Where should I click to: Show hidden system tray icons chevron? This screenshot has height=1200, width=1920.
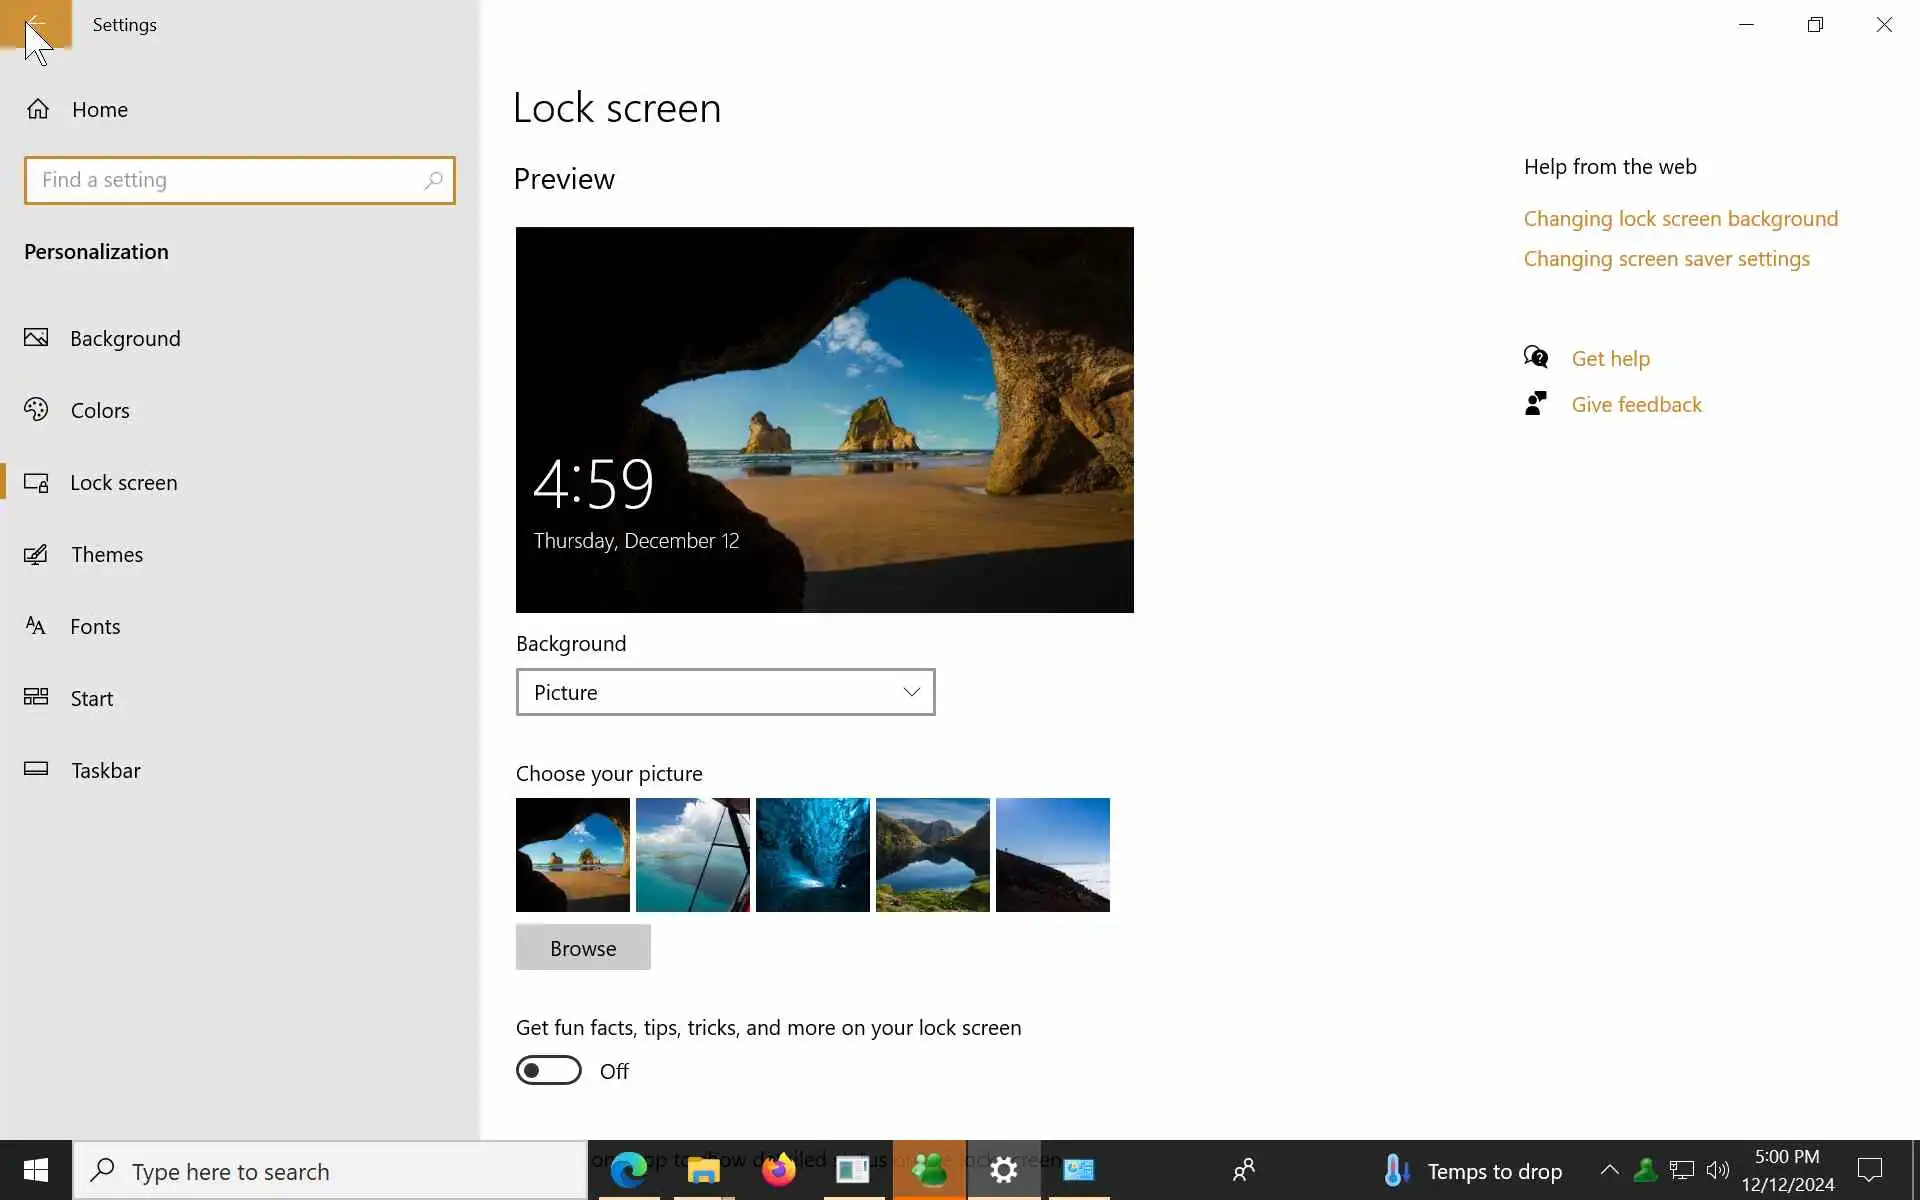1609,1169
